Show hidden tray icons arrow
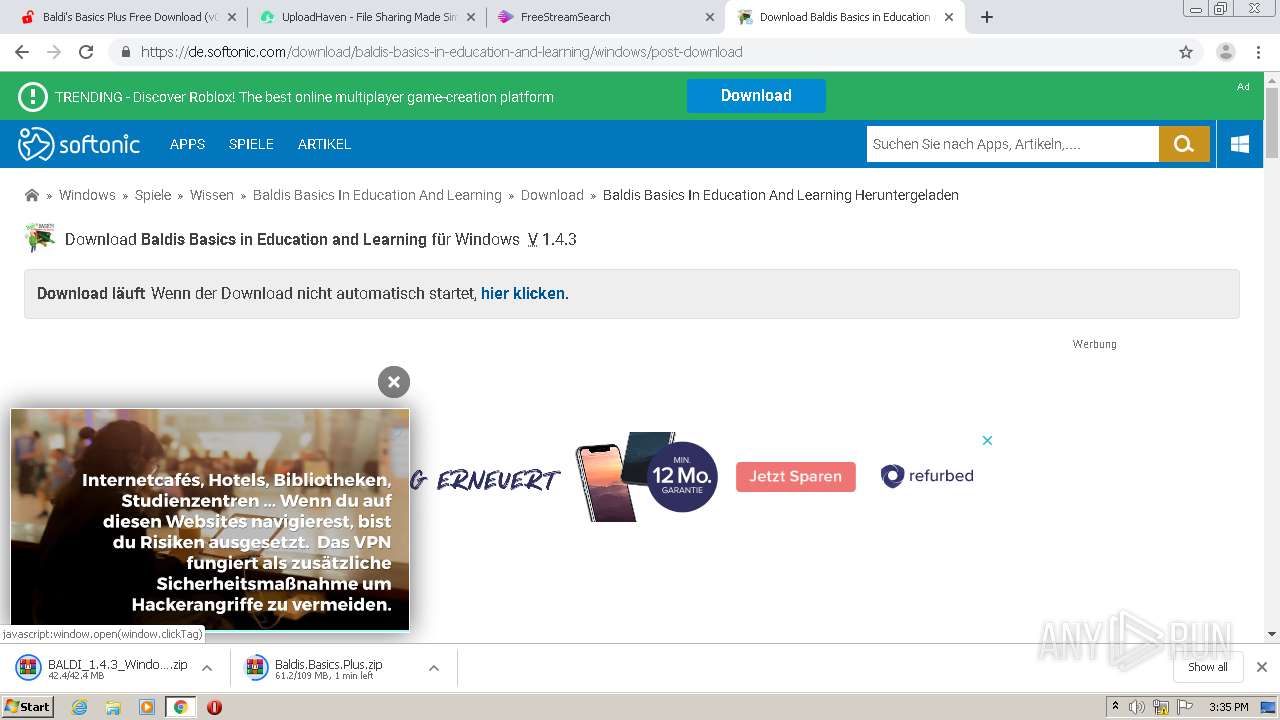 tap(1115, 707)
